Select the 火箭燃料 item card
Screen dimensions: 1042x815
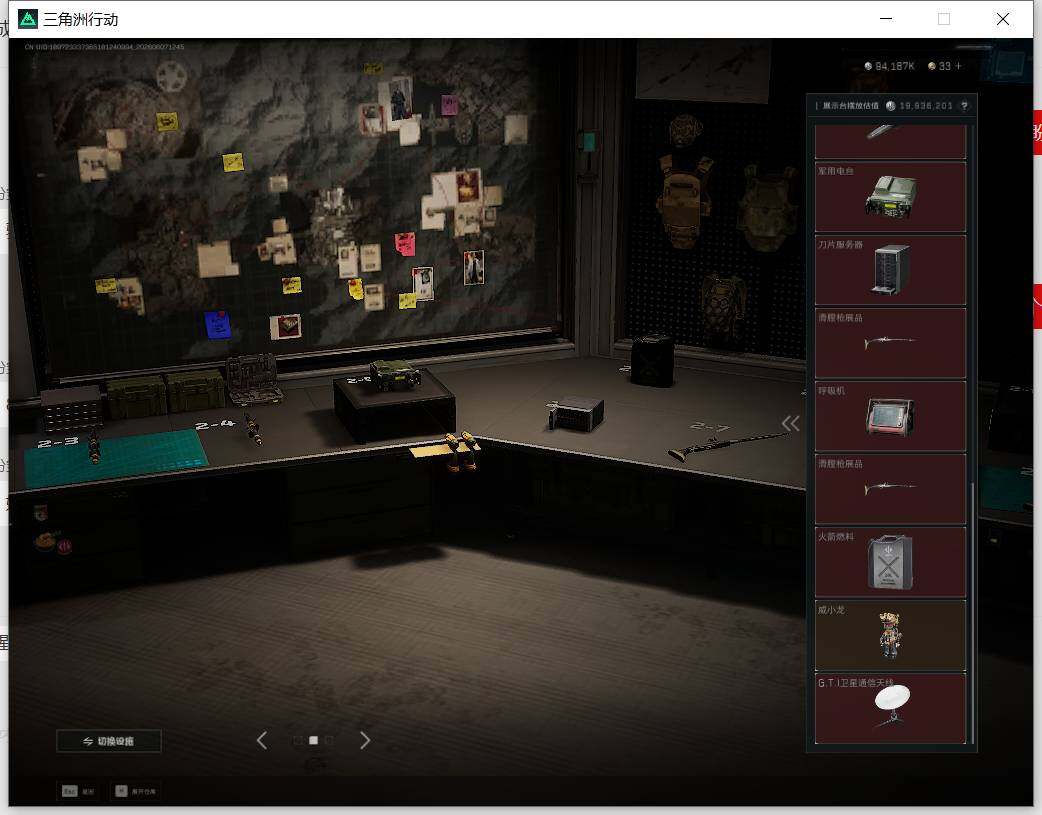click(x=890, y=562)
